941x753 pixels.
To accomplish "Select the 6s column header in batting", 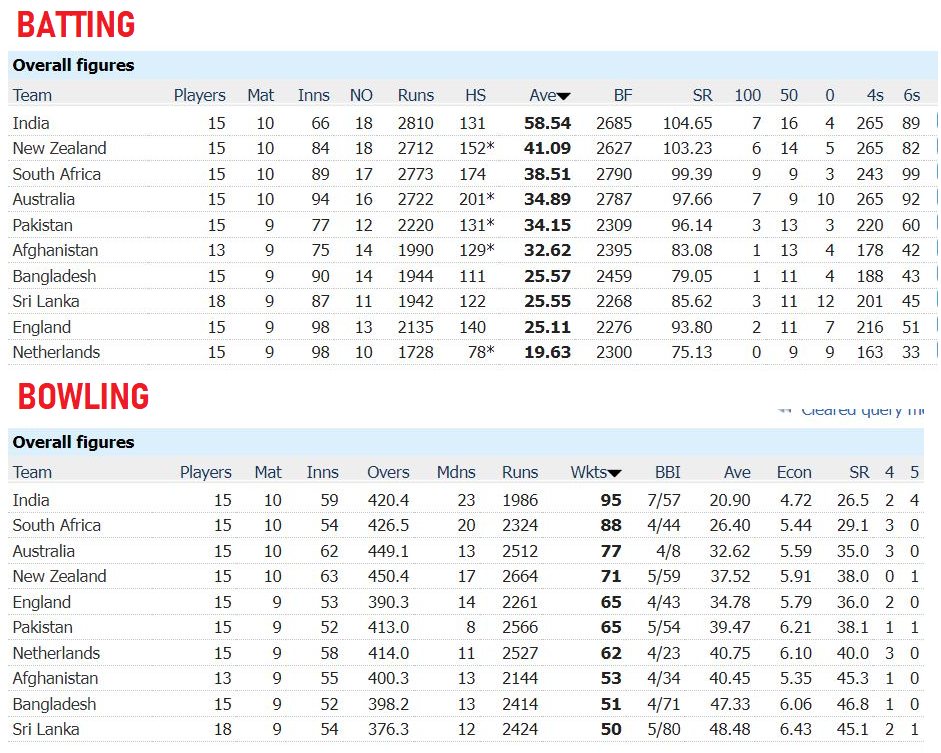I will point(911,96).
